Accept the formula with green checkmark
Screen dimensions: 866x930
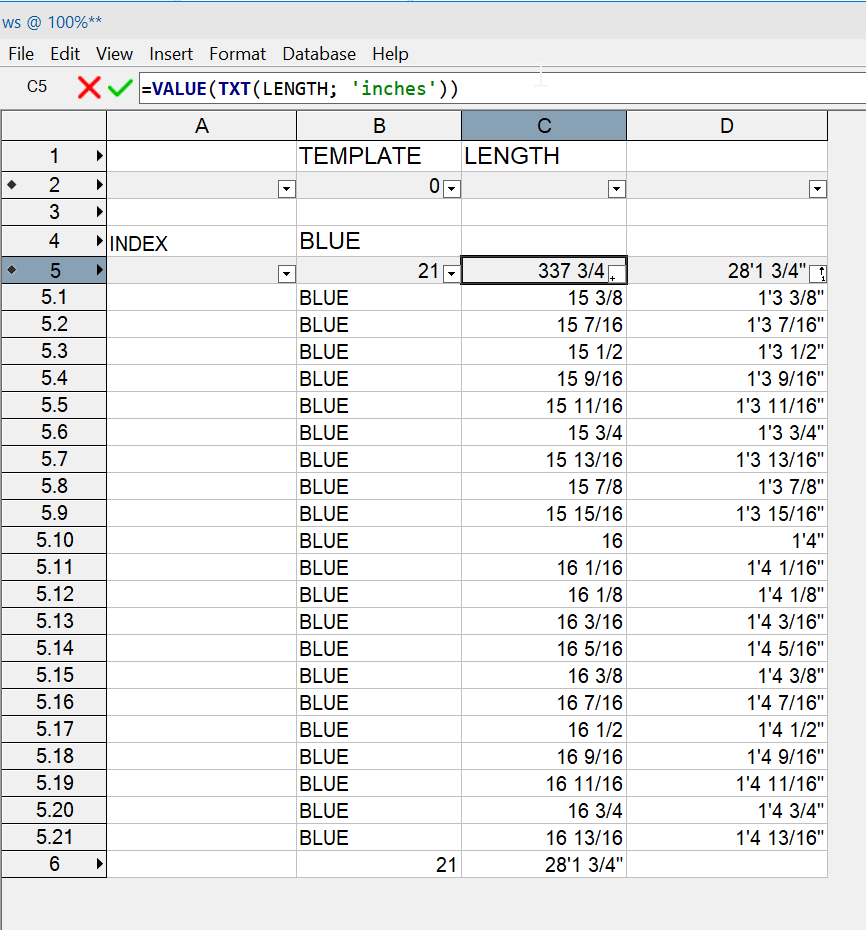coord(120,88)
